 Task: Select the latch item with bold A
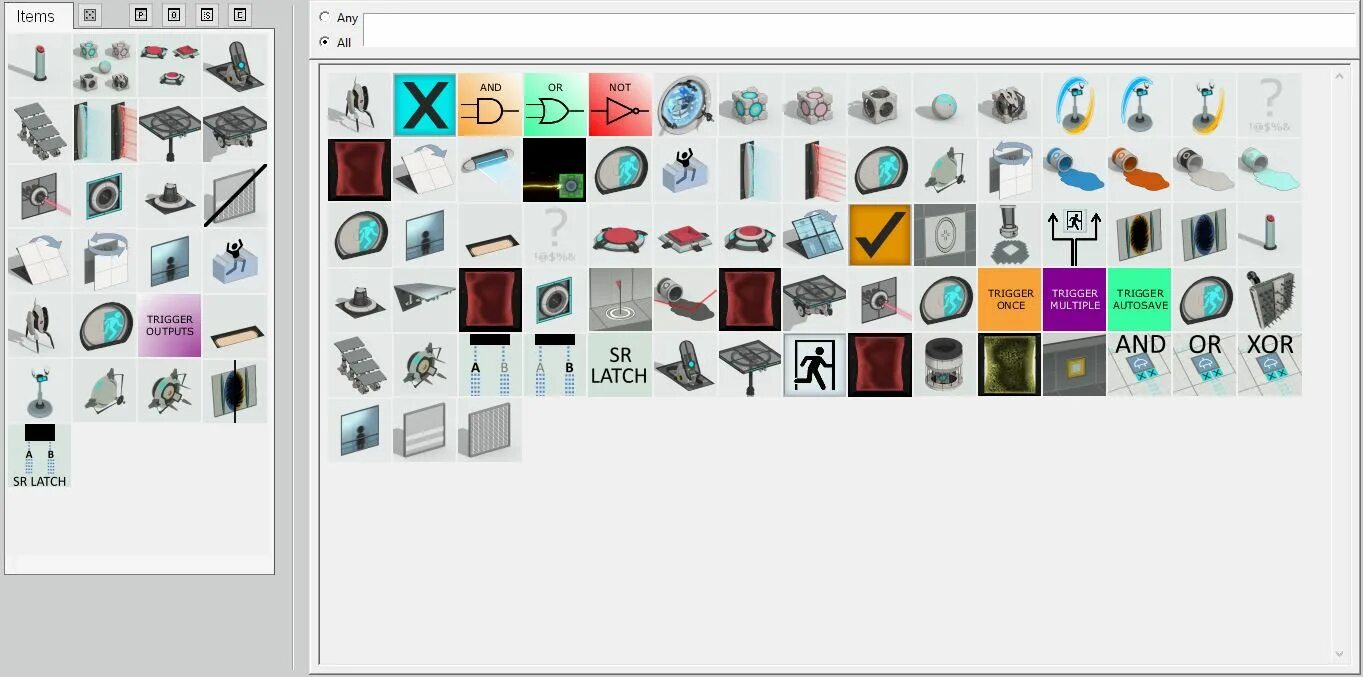pyautogui.click(x=490, y=365)
